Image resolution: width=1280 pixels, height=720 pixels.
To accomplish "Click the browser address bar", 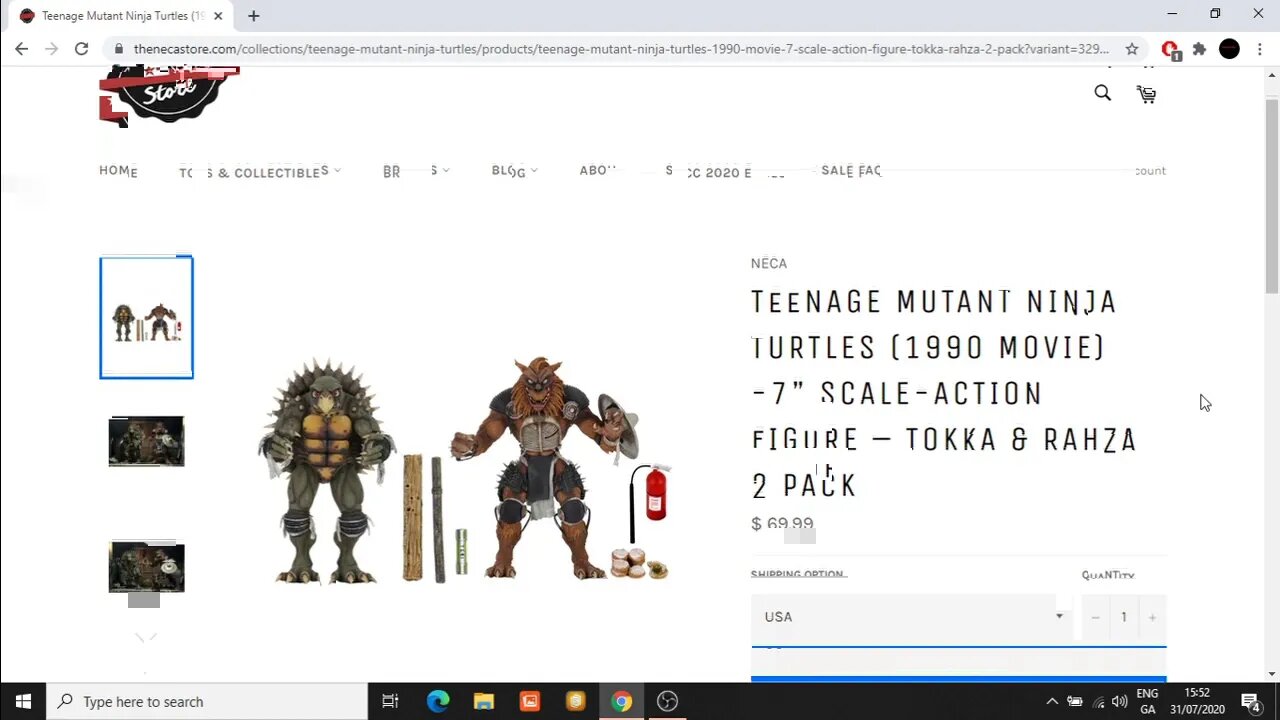I will 620,49.
